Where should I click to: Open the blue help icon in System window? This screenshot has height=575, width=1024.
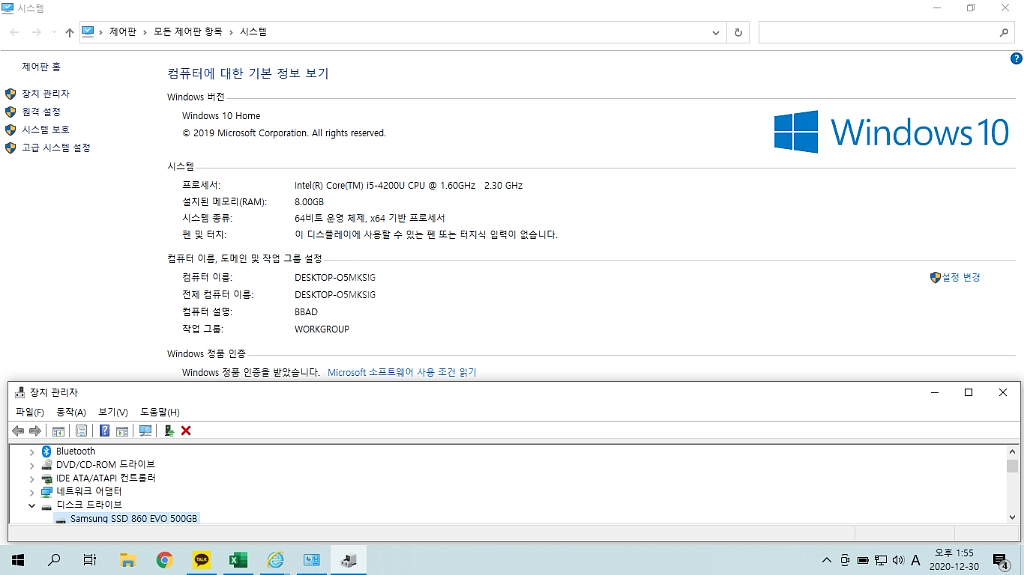coord(1016,58)
